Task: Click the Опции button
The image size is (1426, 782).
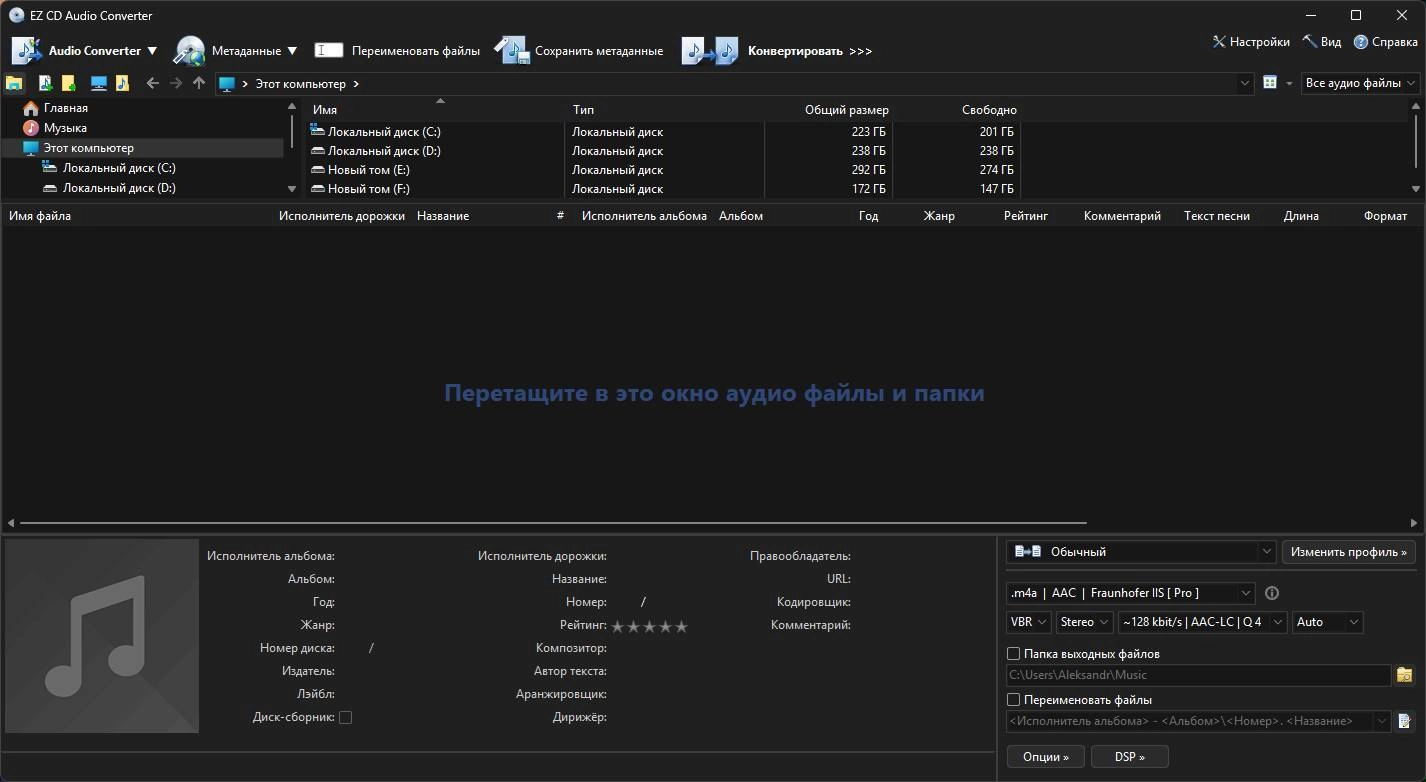Action: tap(1045, 757)
